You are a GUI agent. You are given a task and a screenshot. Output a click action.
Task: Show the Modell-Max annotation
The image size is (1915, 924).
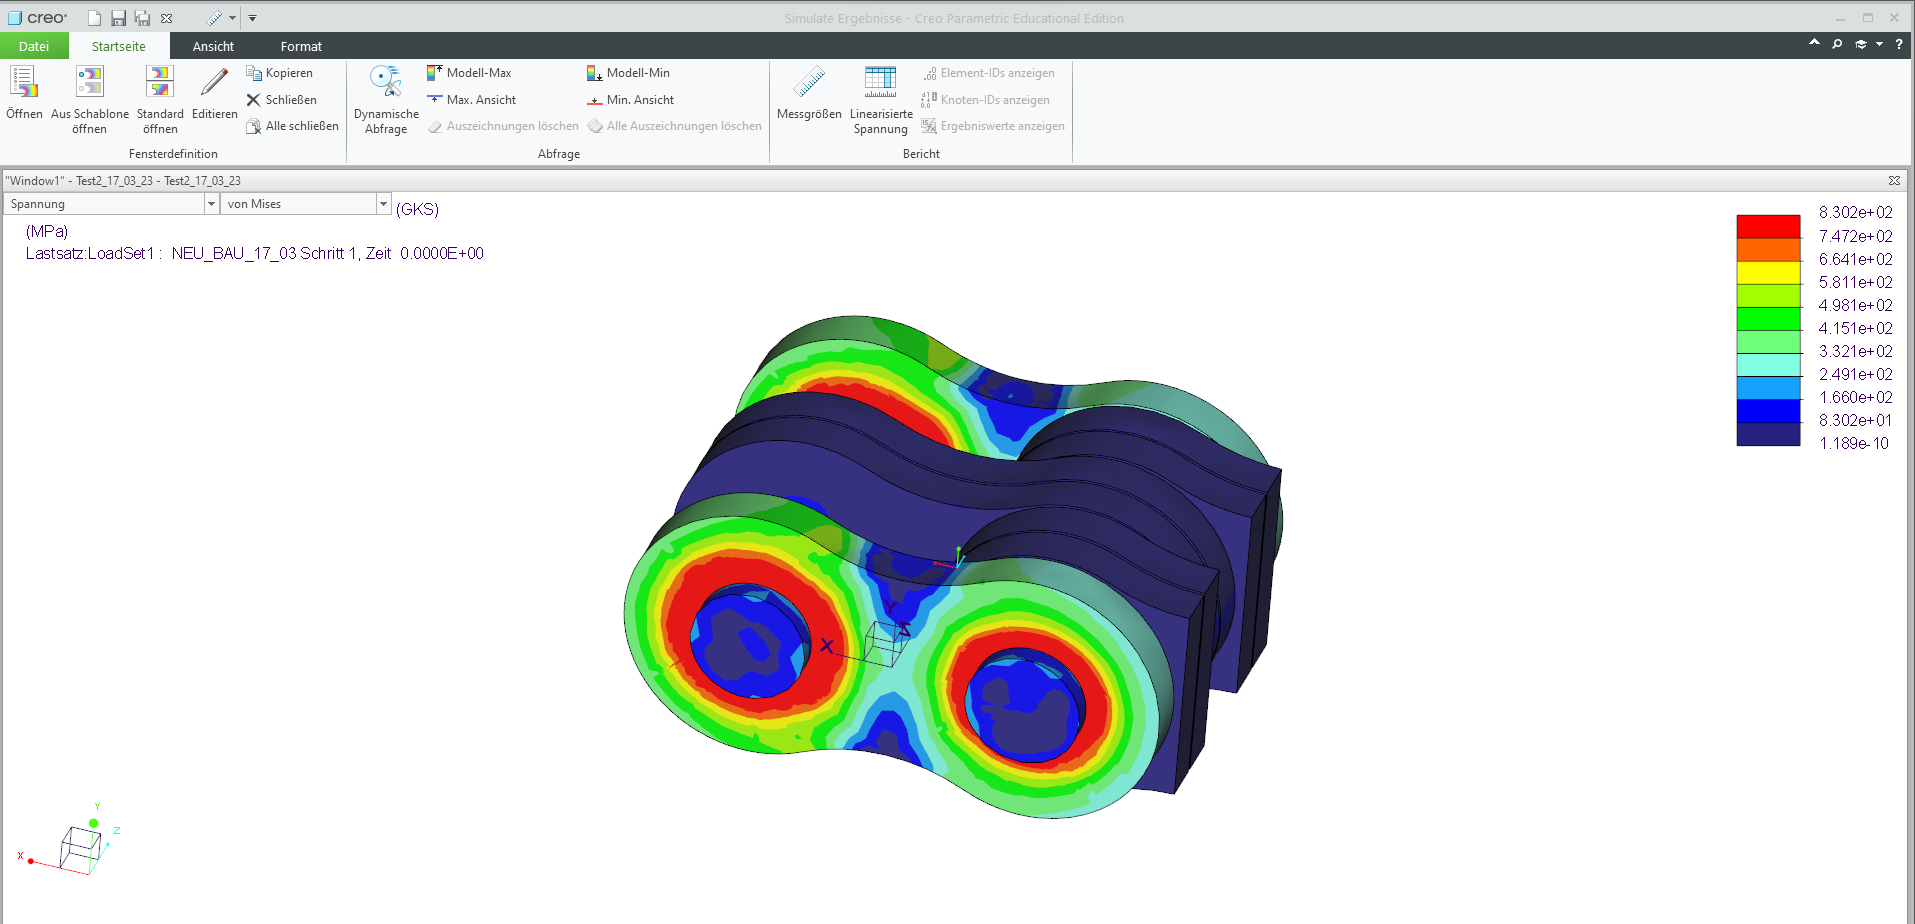[470, 72]
